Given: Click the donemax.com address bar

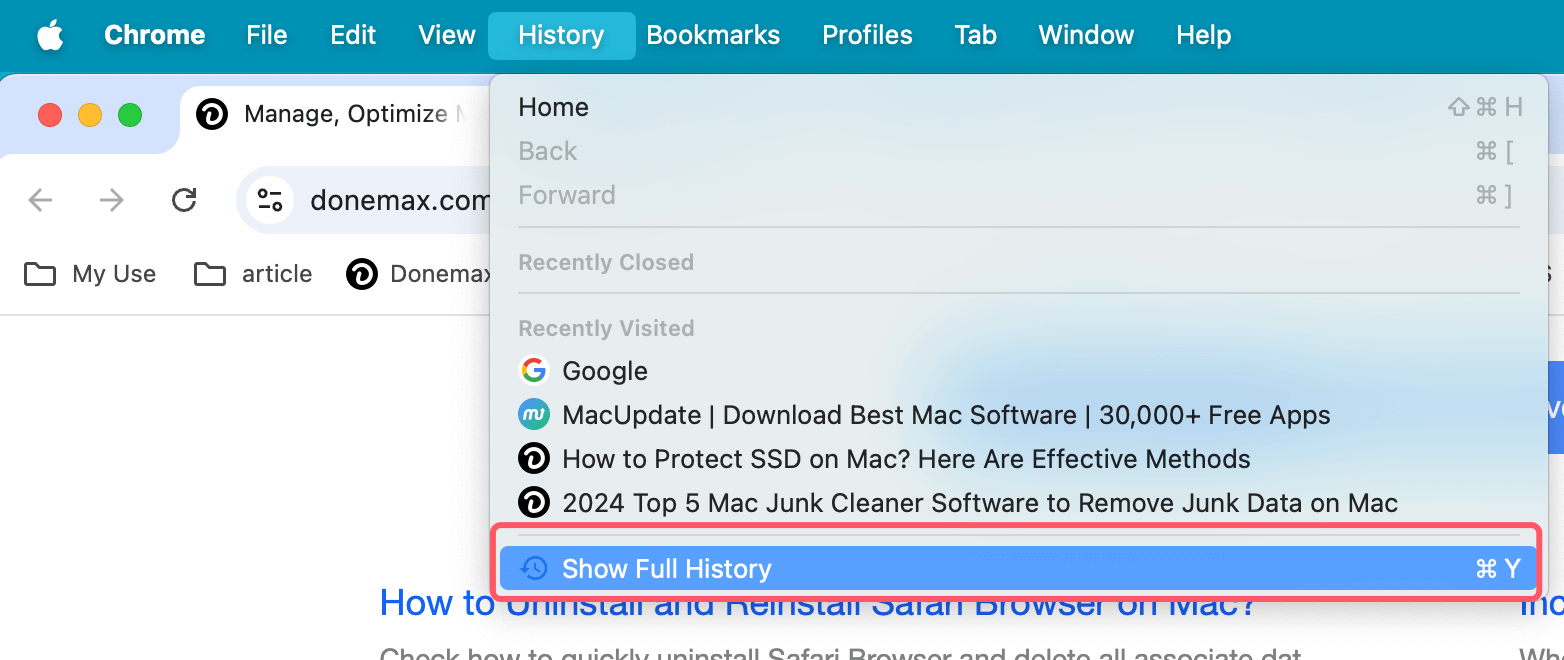Looking at the screenshot, I should pyautogui.click(x=400, y=200).
